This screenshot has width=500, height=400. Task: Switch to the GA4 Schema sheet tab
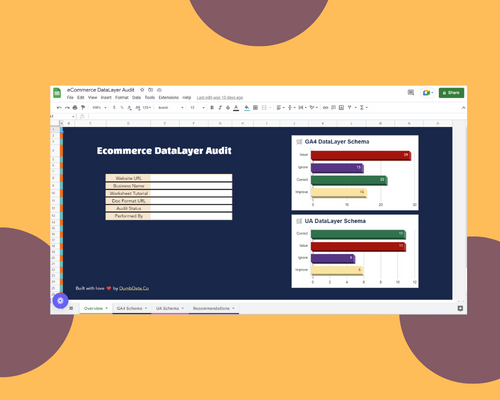click(x=132, y=308)
